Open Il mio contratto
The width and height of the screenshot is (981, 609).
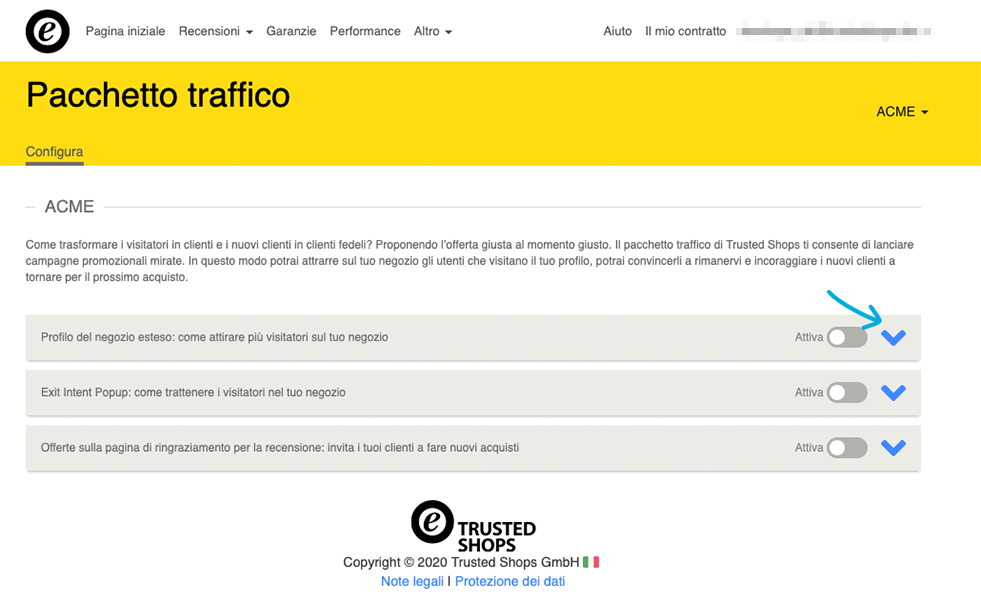[686, 31]
